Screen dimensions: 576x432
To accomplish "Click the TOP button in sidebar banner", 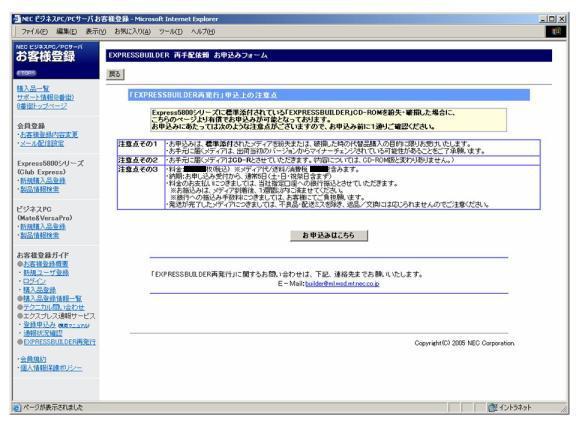I will [26, 73].
